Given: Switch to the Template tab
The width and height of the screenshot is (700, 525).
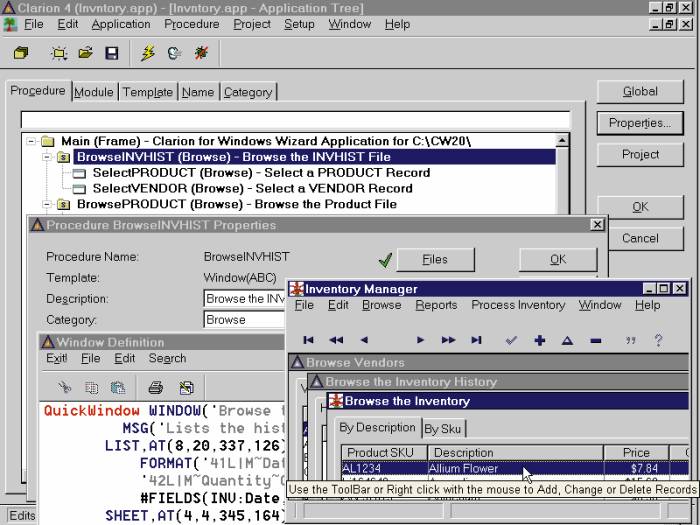Looking at the screenshot, I should (x=148, y=92).
